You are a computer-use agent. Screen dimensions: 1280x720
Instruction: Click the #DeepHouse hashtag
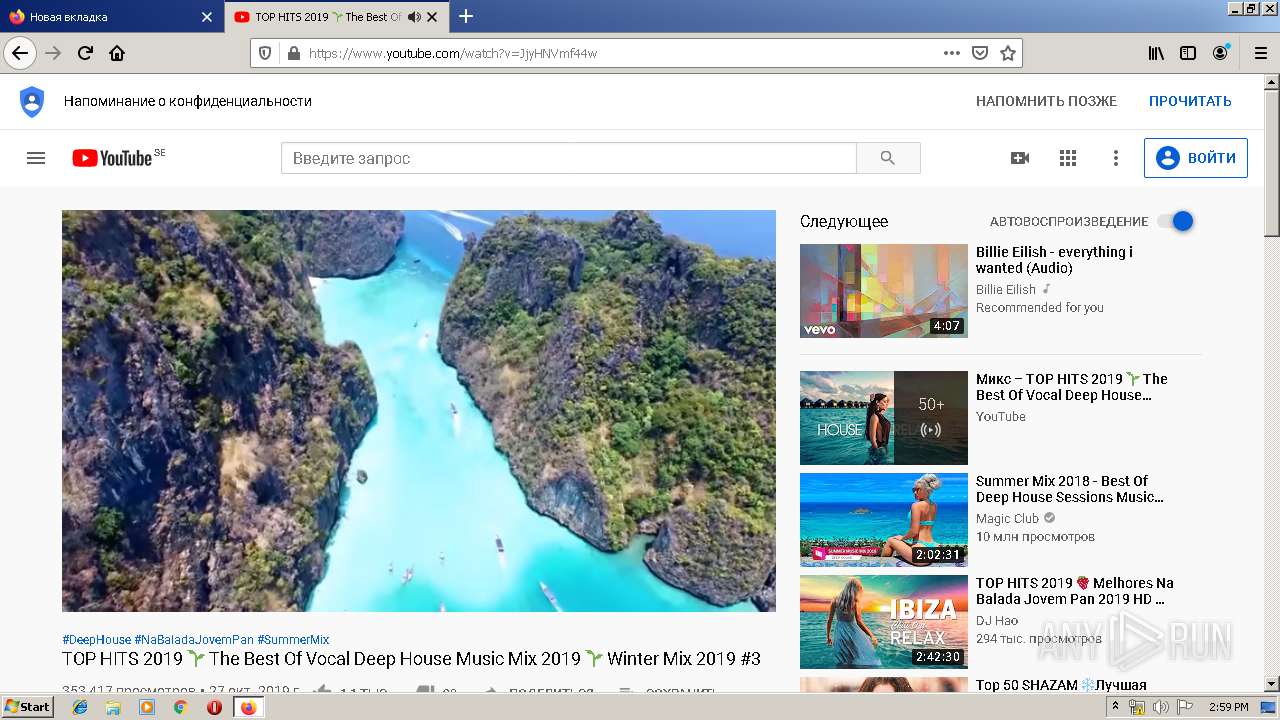coord(96,640)
